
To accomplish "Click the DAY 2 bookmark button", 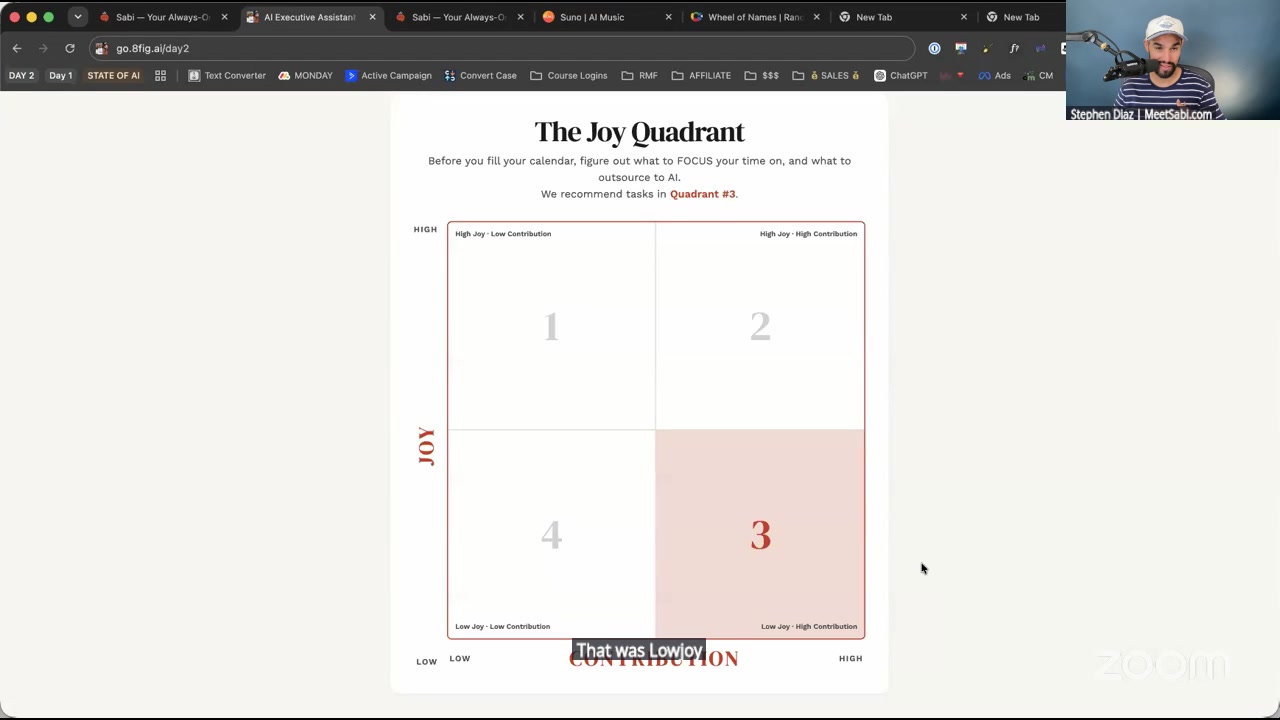I will [x=22, y=75].
